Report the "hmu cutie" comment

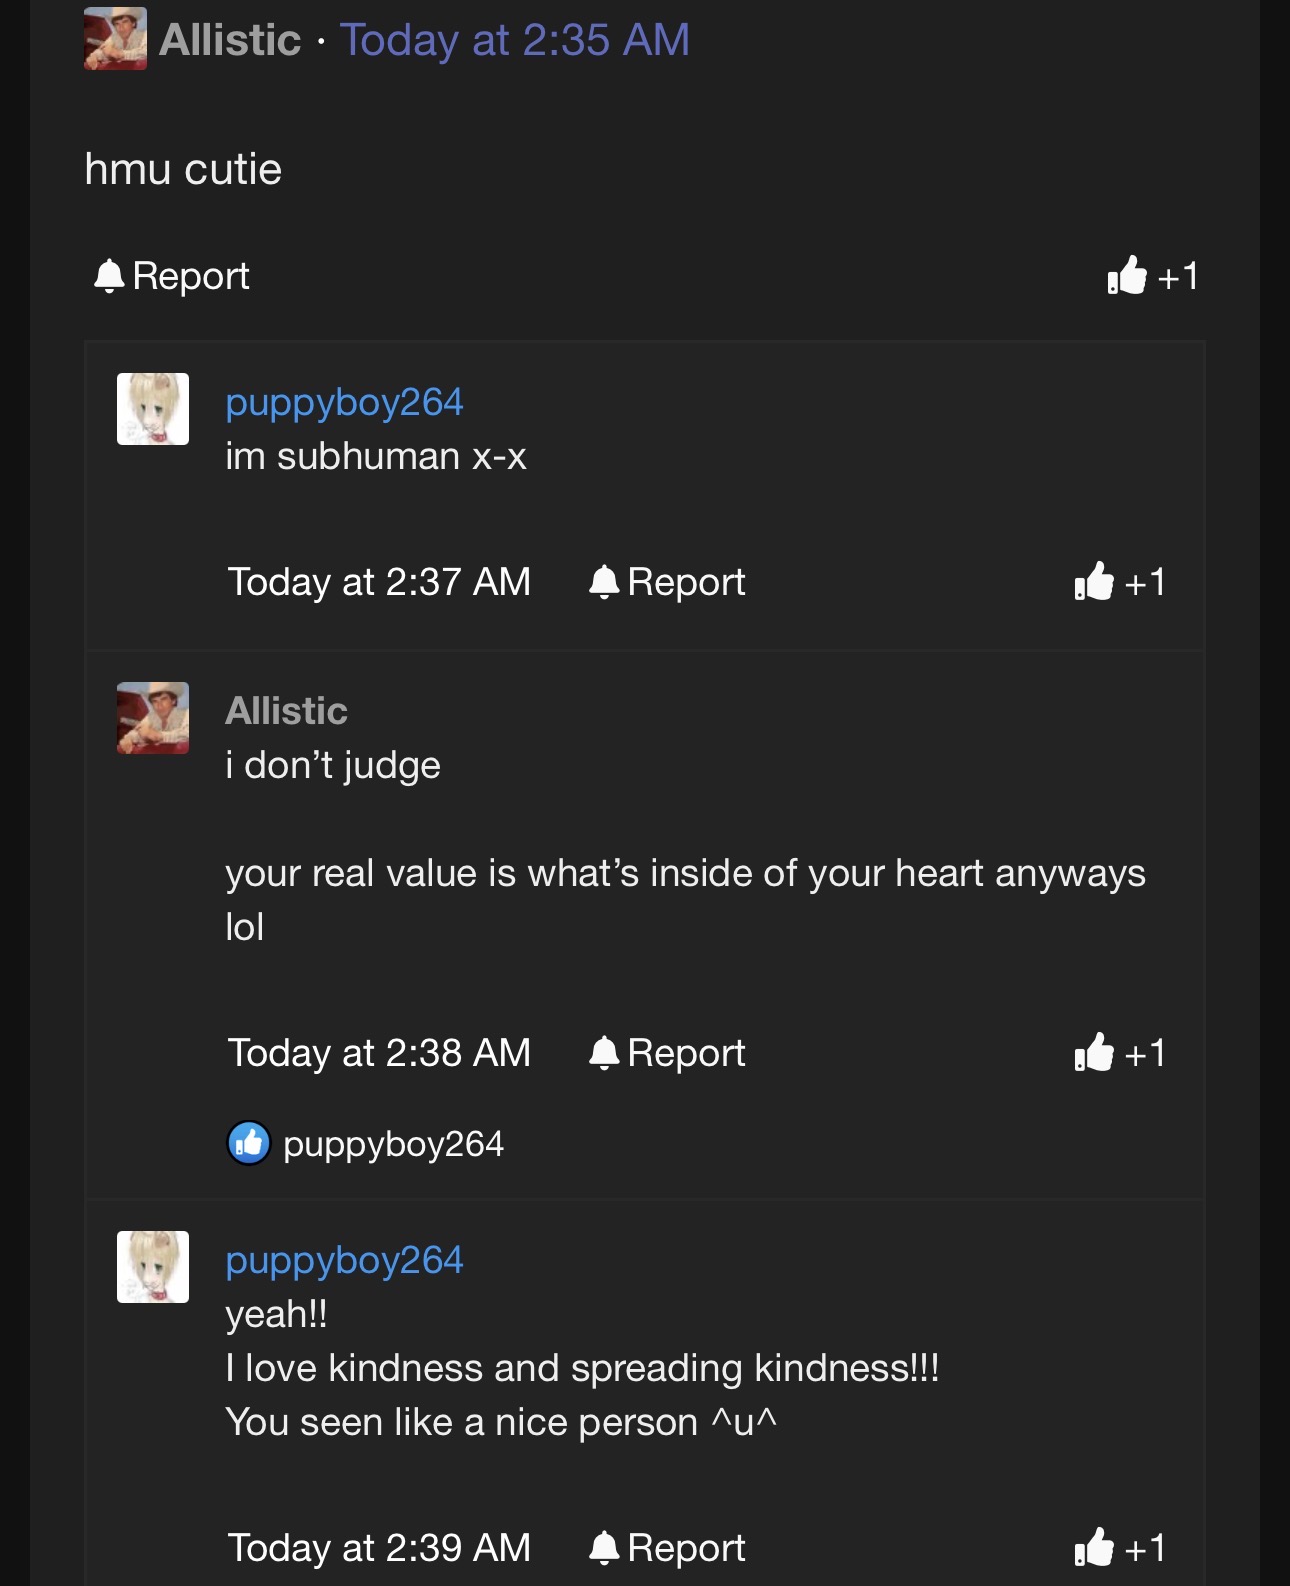[x=171, y=276]
